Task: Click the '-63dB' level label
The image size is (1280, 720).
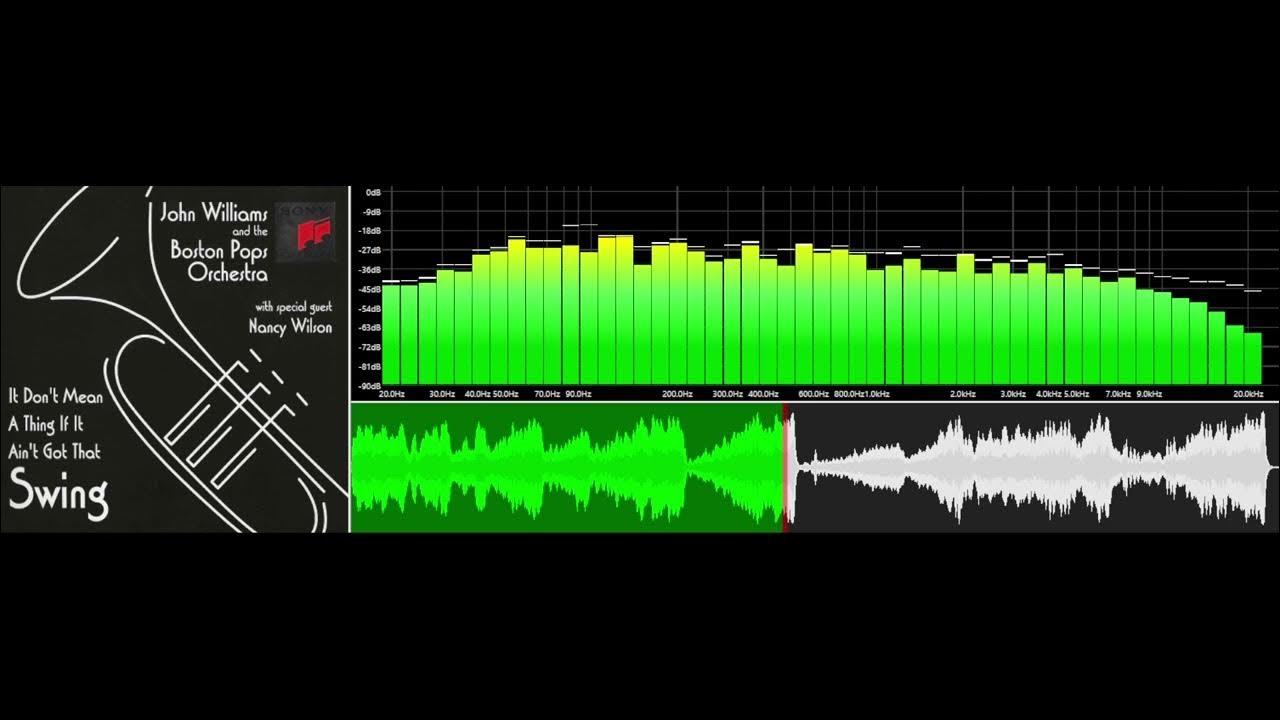Action: tap(371, 328)
